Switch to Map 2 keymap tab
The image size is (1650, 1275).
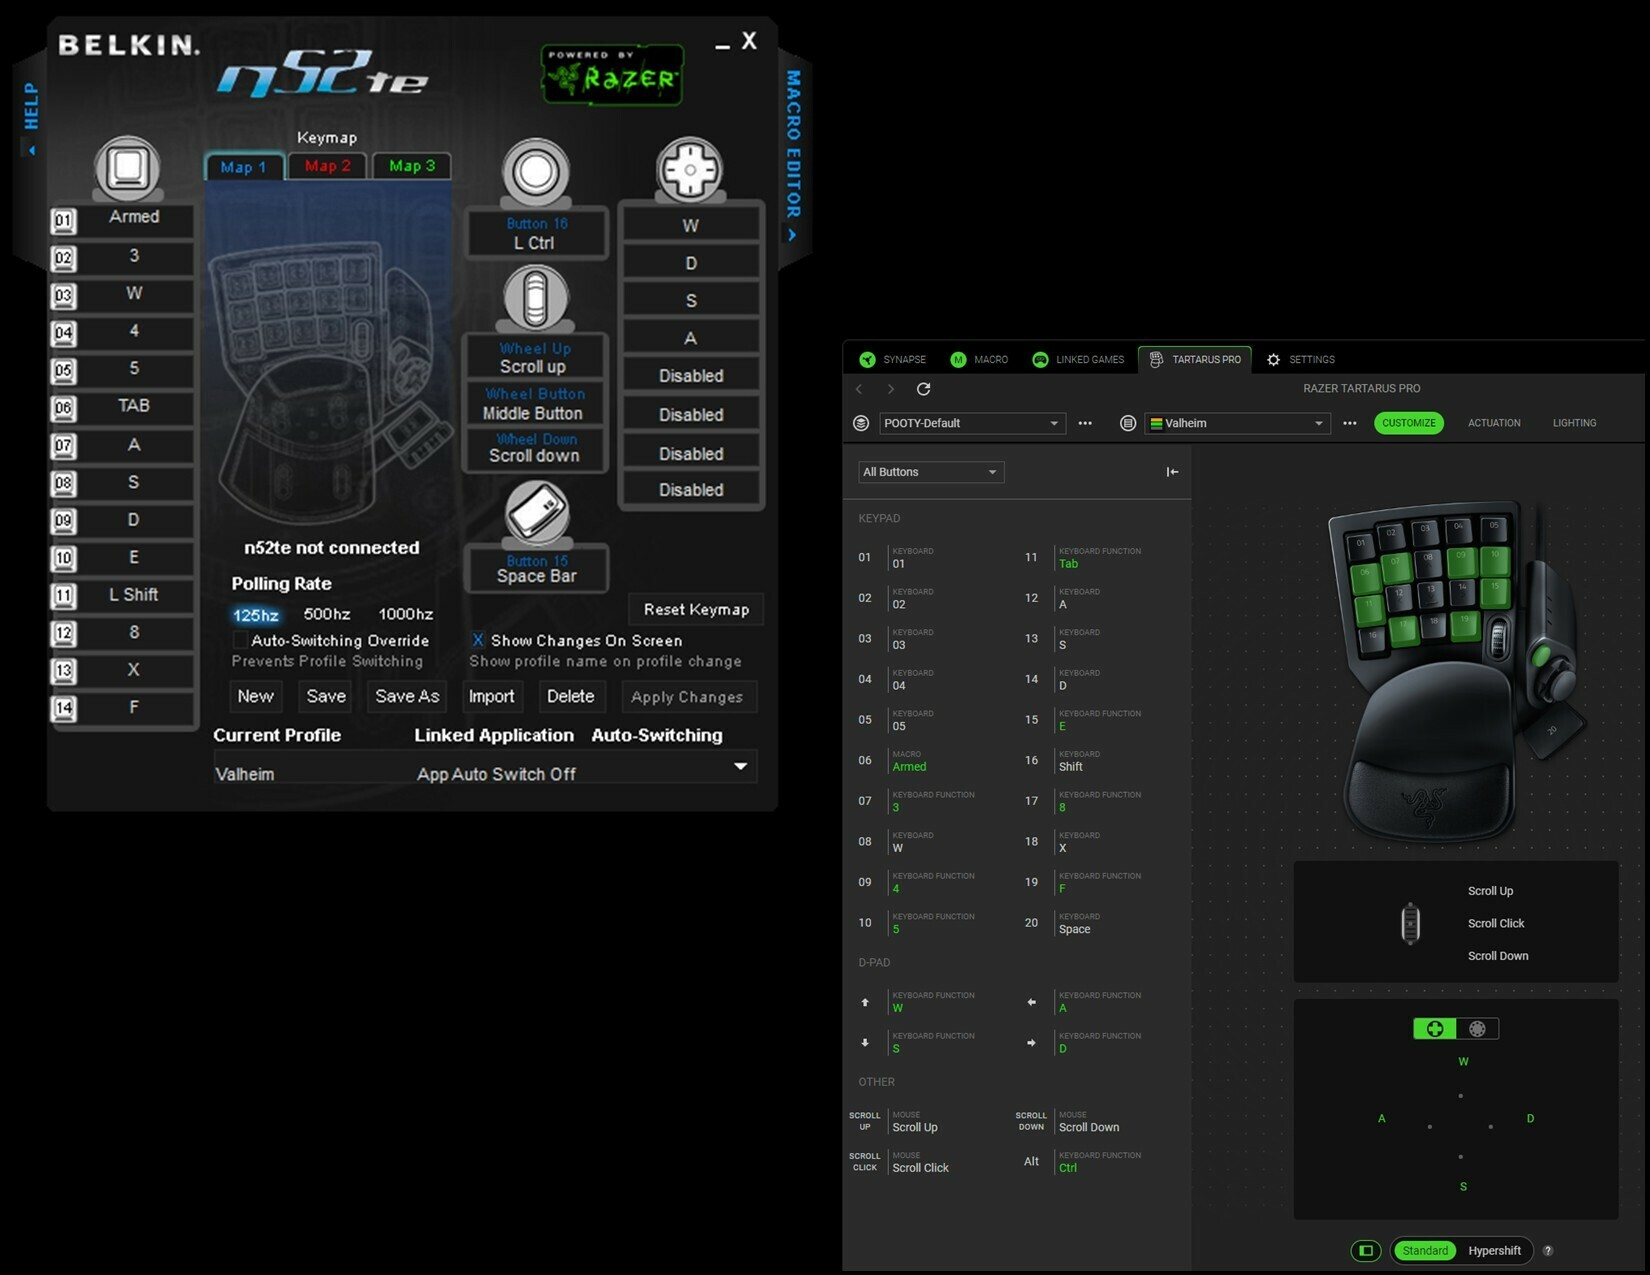coord(328,166)
